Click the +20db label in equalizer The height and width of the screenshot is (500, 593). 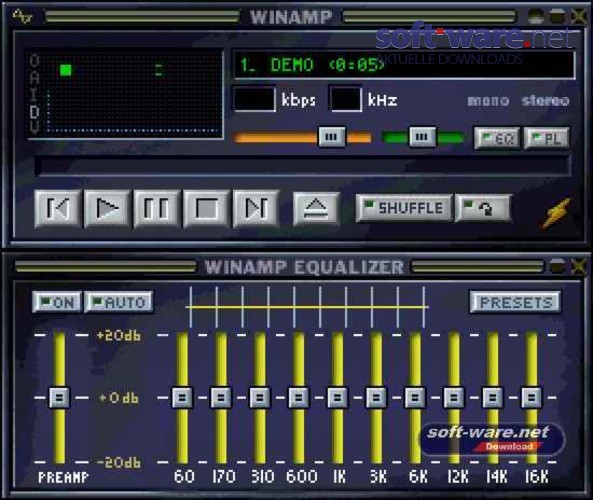click(x=119, y=335)
